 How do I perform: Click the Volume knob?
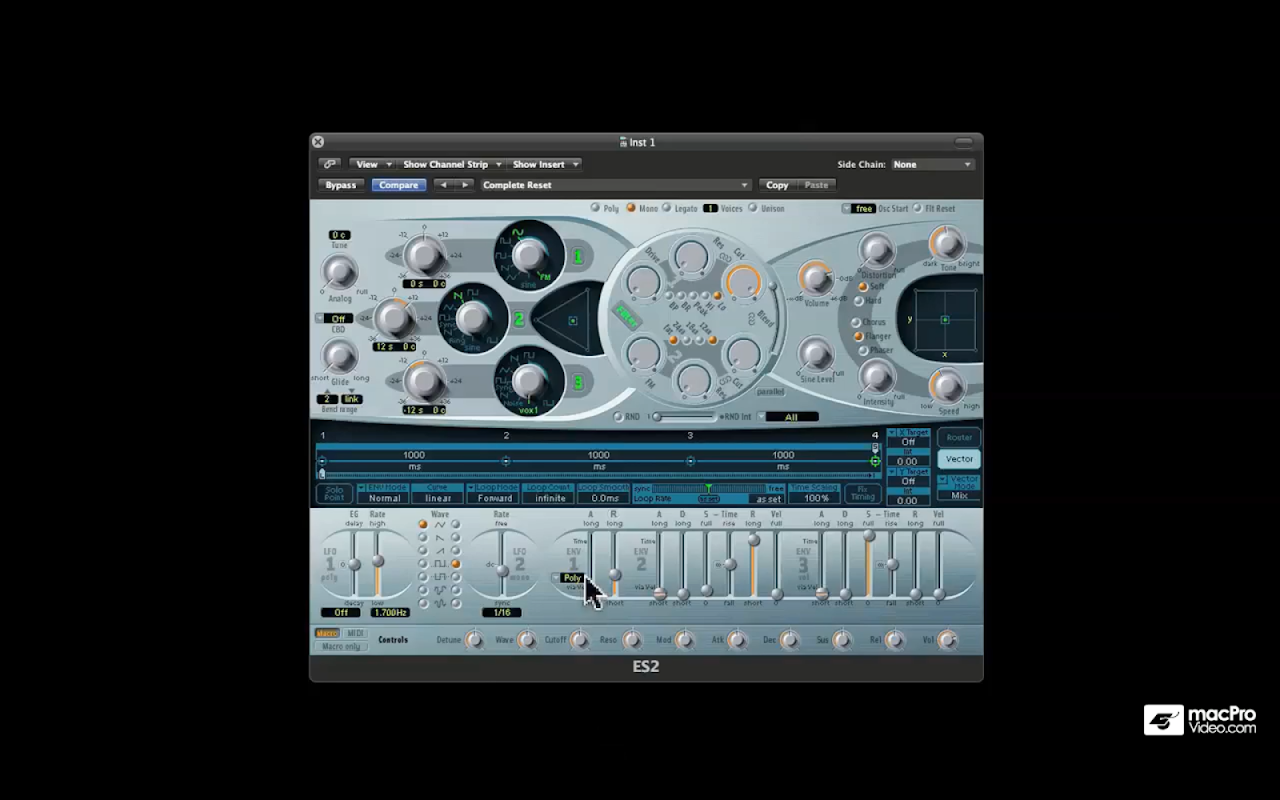(x=816, y=278)
